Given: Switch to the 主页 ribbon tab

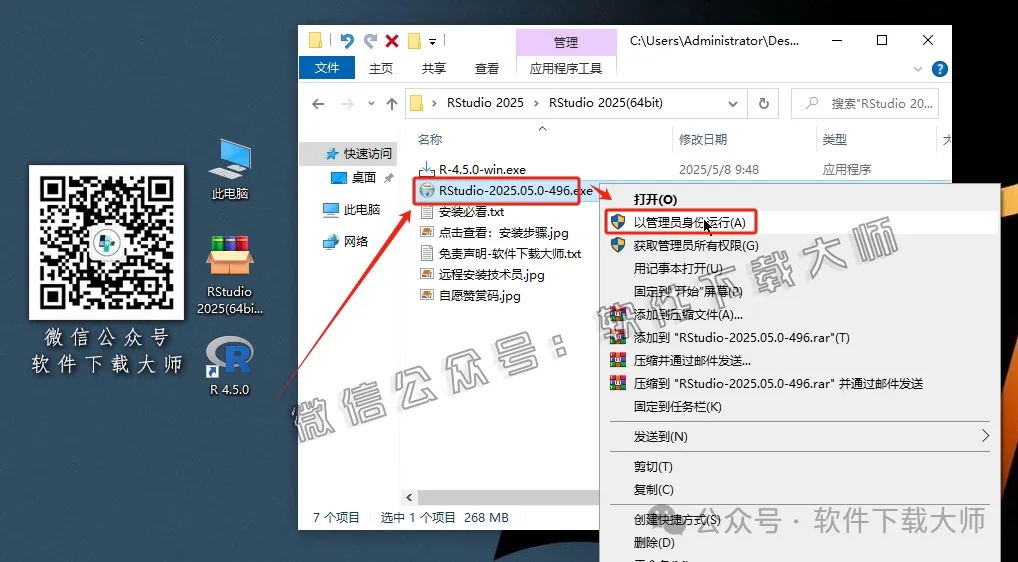Looking at the screenshot, I should 380,68.
